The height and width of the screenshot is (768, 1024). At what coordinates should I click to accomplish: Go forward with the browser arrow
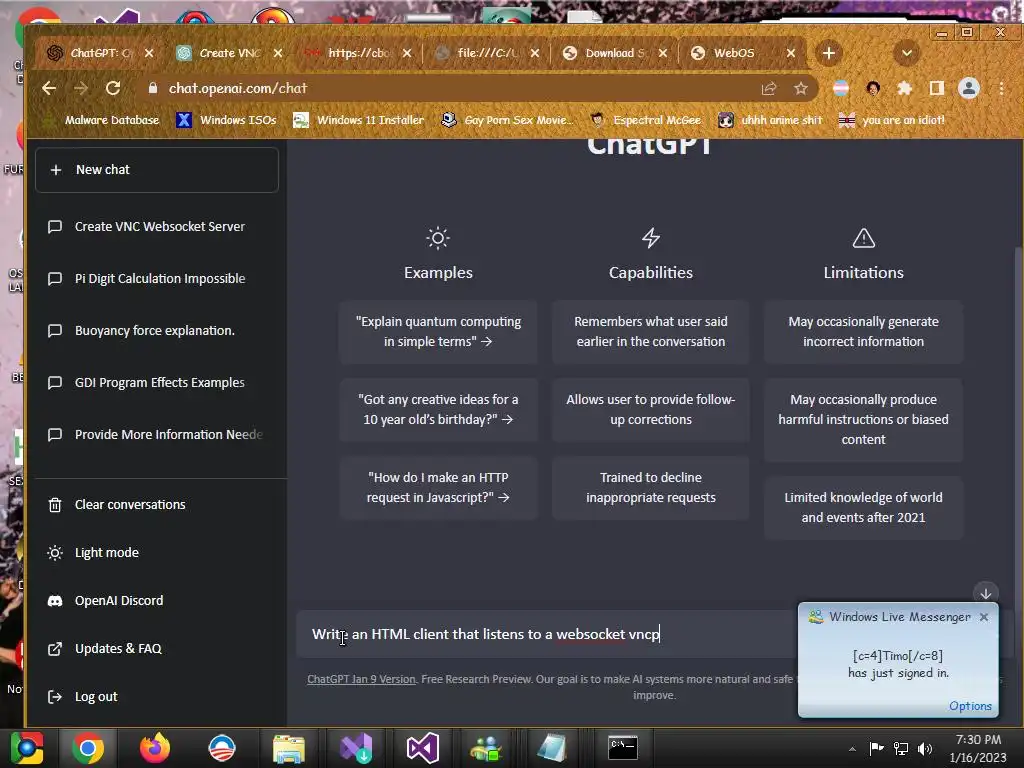pyautogui.click(x=80, y=88)
